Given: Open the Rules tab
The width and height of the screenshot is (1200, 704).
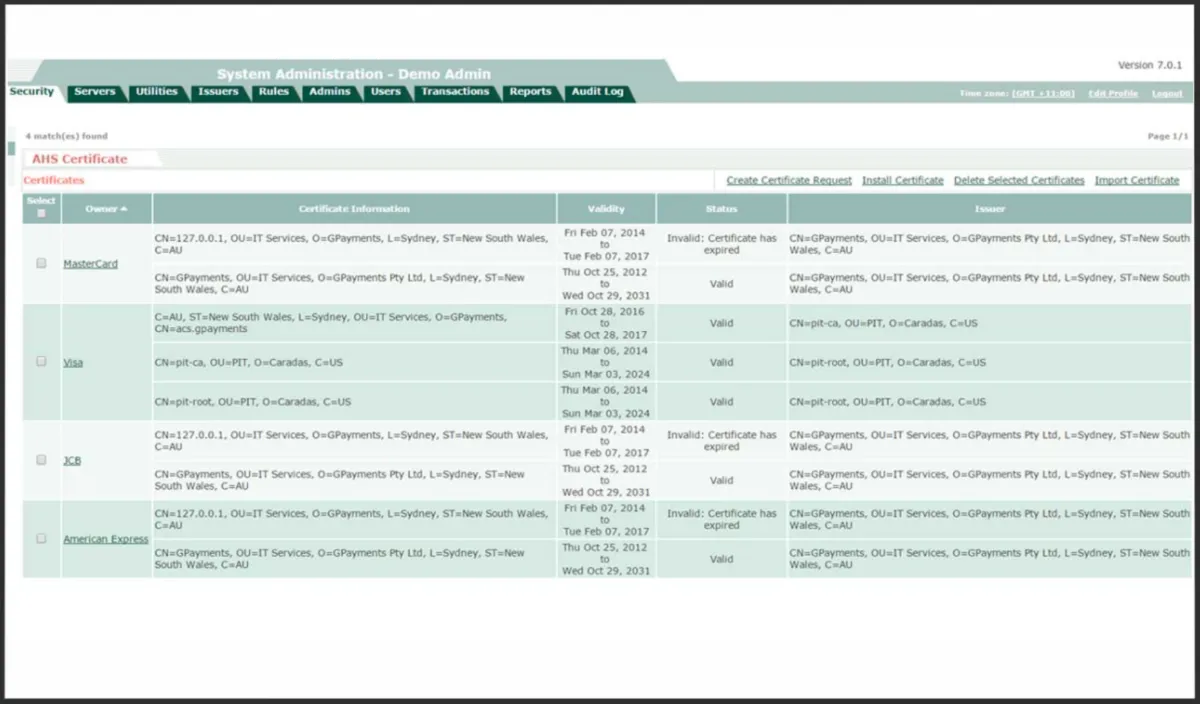Looking at the screenshot, I should 274,92.
